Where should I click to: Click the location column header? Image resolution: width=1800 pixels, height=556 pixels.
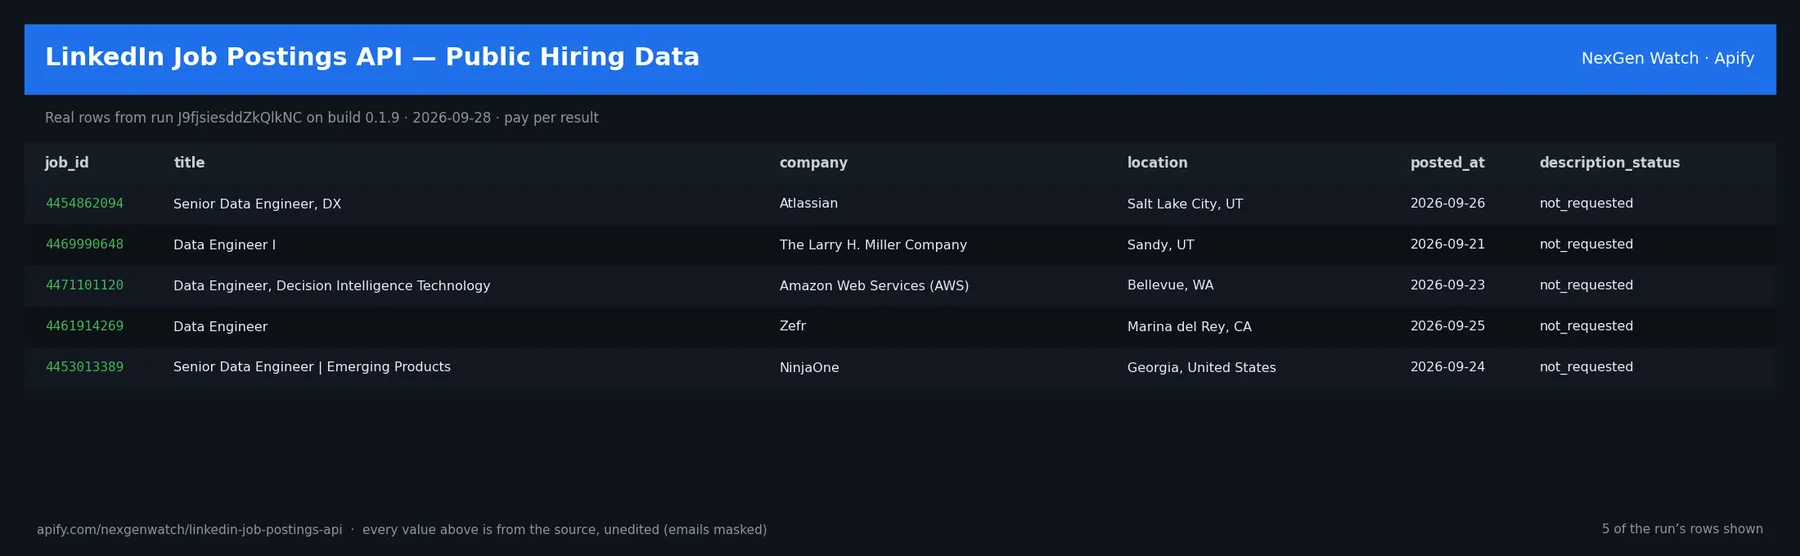tap(1157, 162)
